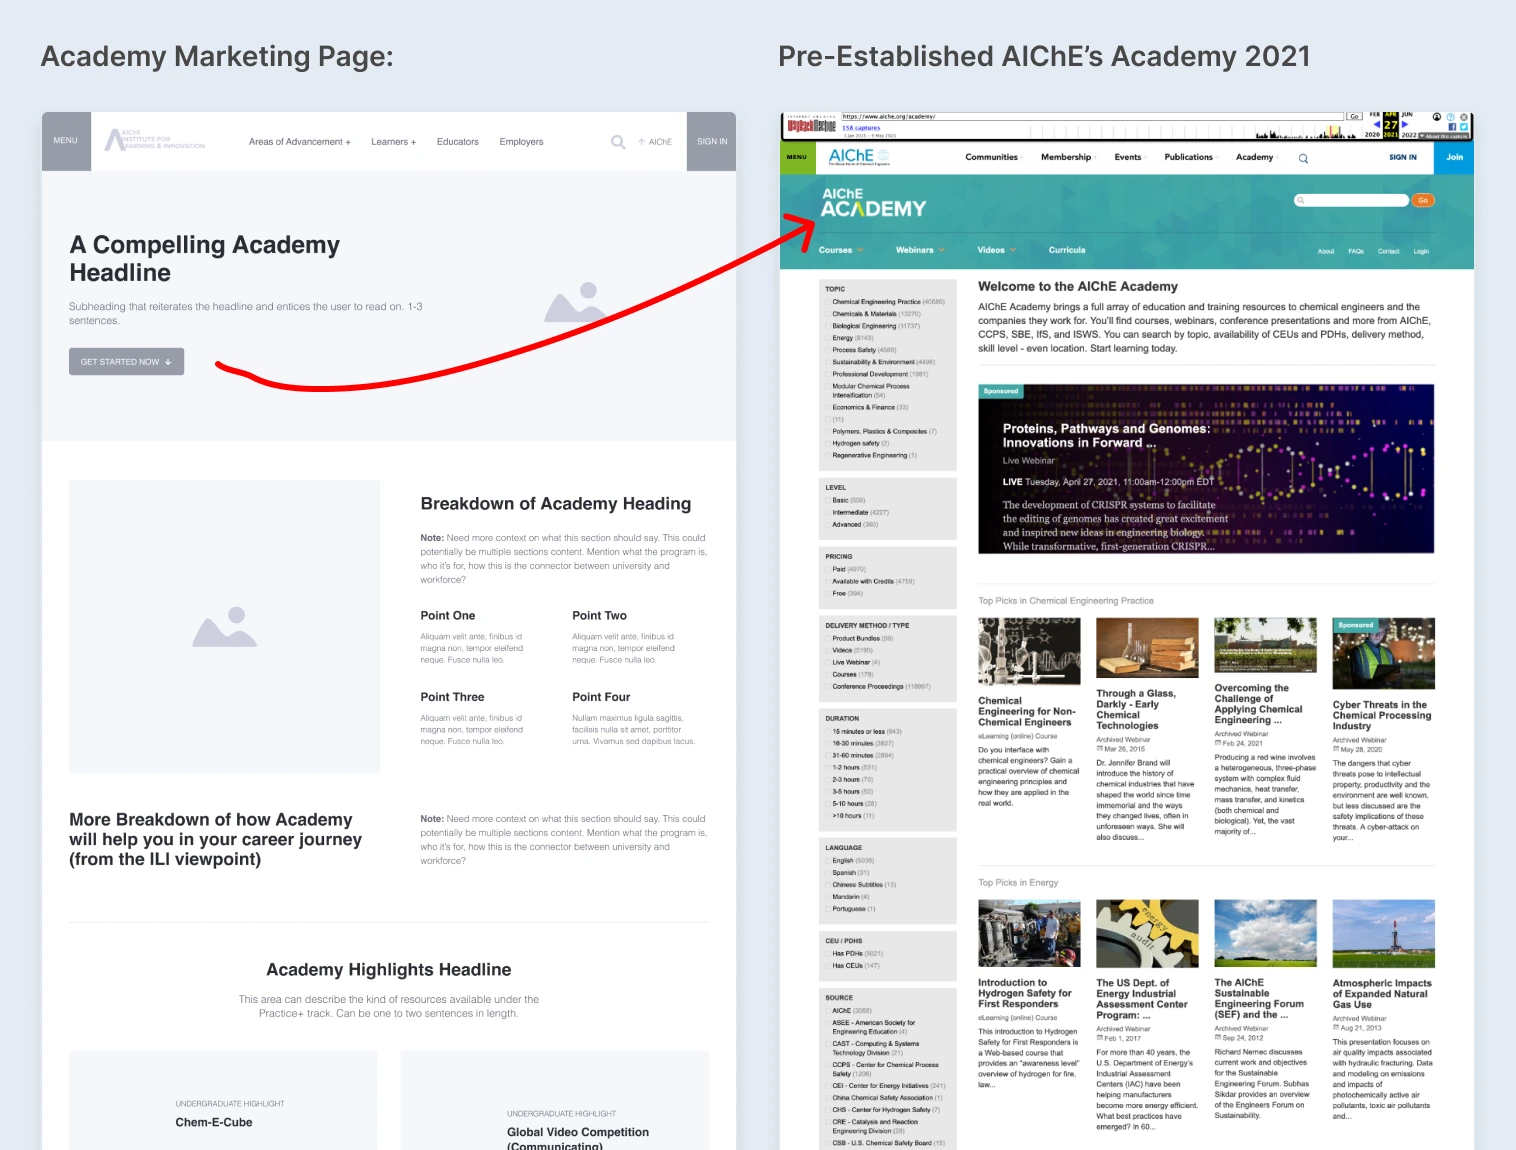Image resolution: width=1516 pixels, height=1150 pixels.
Task: Expand the Courses dropdown
Action: pos(838,250)
